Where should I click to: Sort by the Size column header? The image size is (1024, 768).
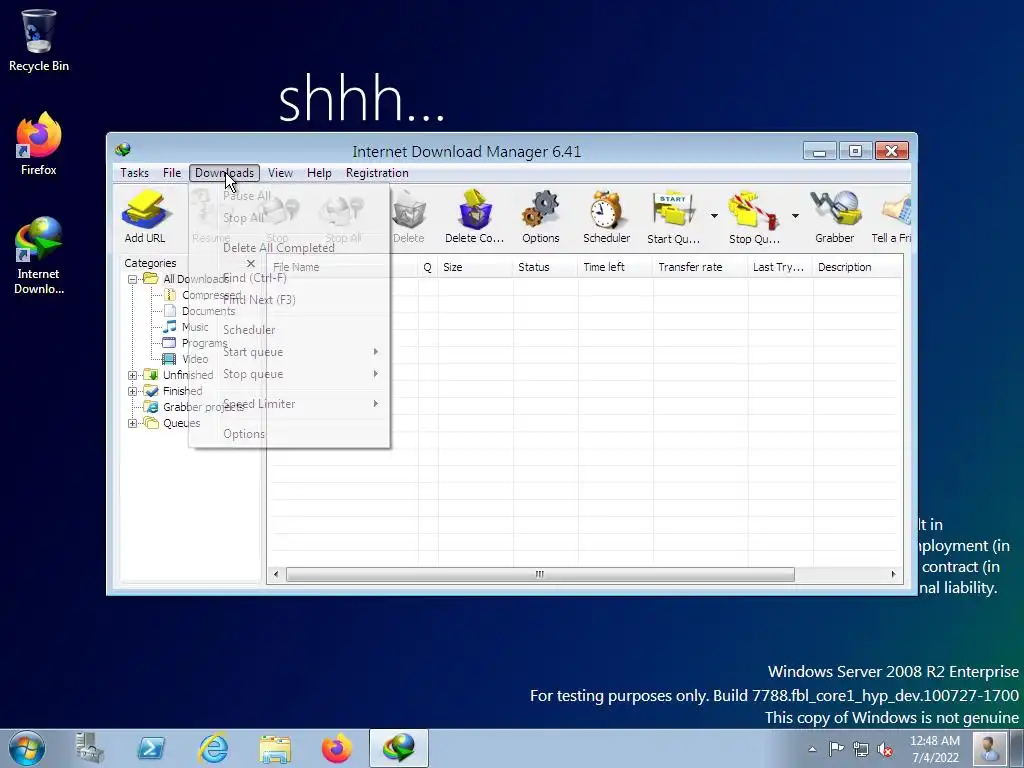(475, 267)
